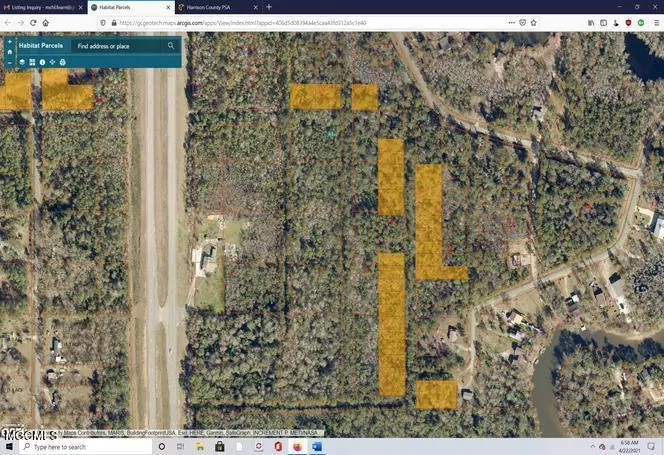Viewport: 664px width, 455px height.
Task: Click the map zoom in plus button
Action: [x=10, y=41]
